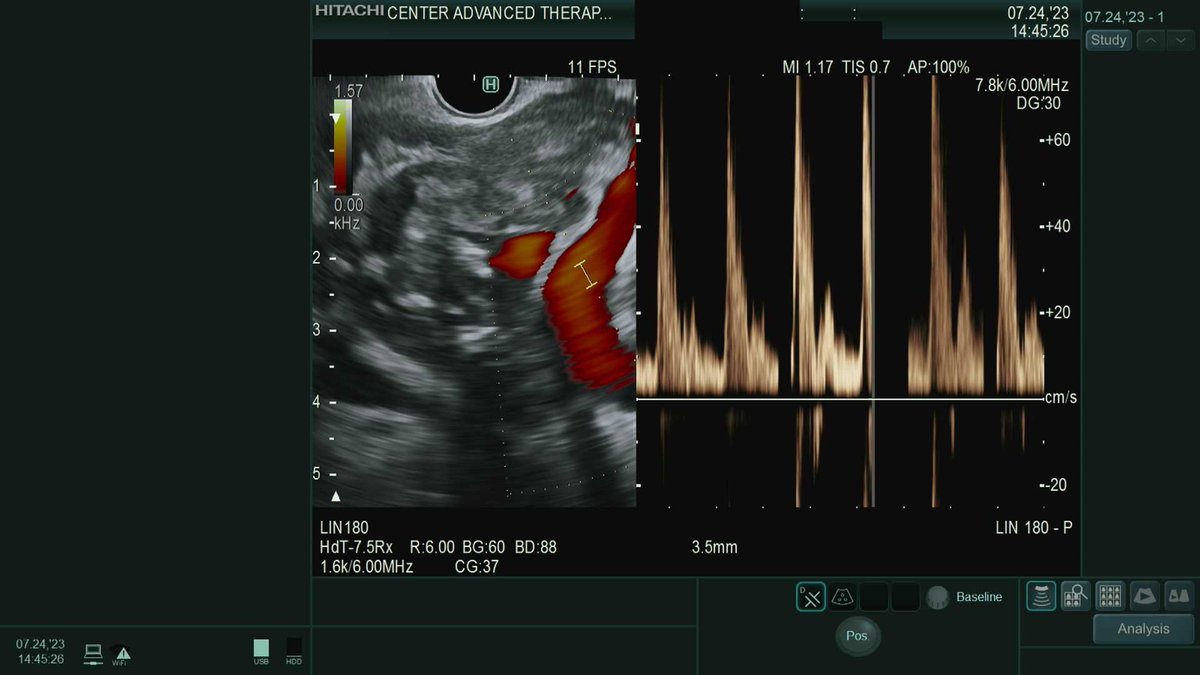Click the 'DG:30' Doppler gain text

point(1038,104)
